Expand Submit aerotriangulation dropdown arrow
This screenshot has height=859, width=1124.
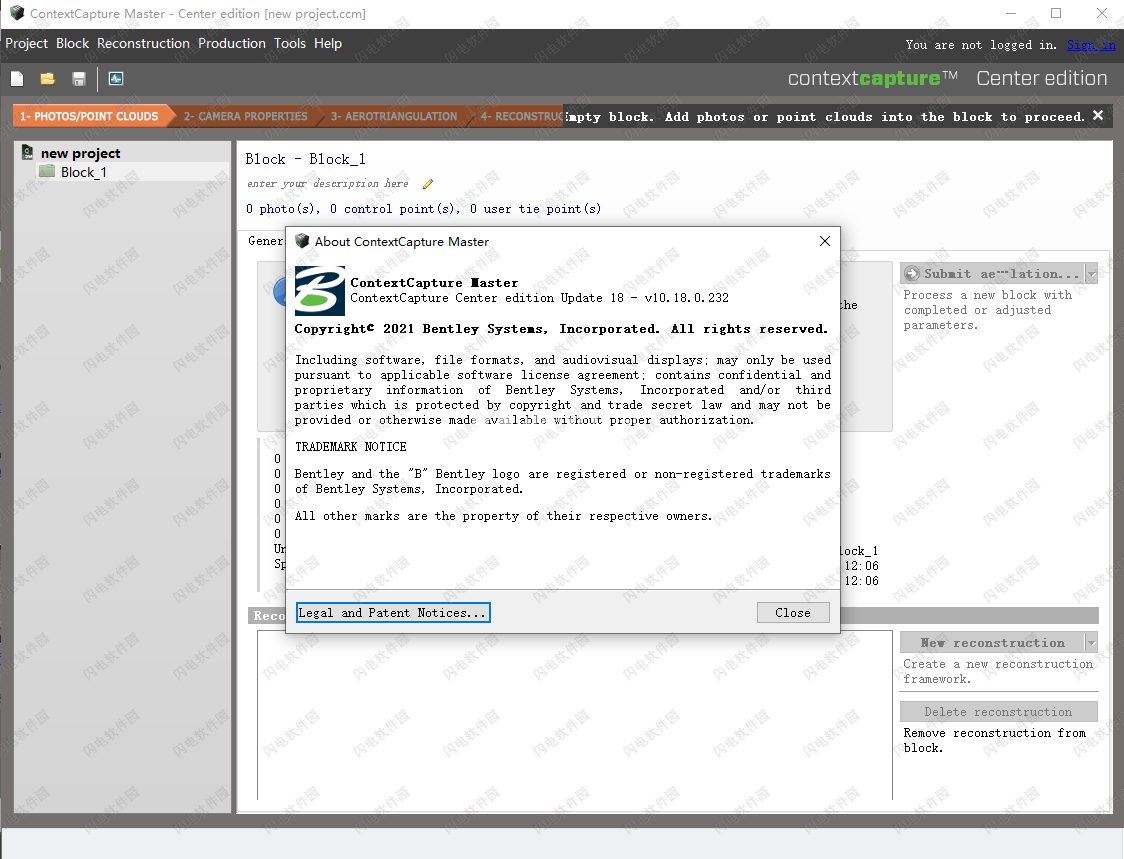[x=1091, y=274]
